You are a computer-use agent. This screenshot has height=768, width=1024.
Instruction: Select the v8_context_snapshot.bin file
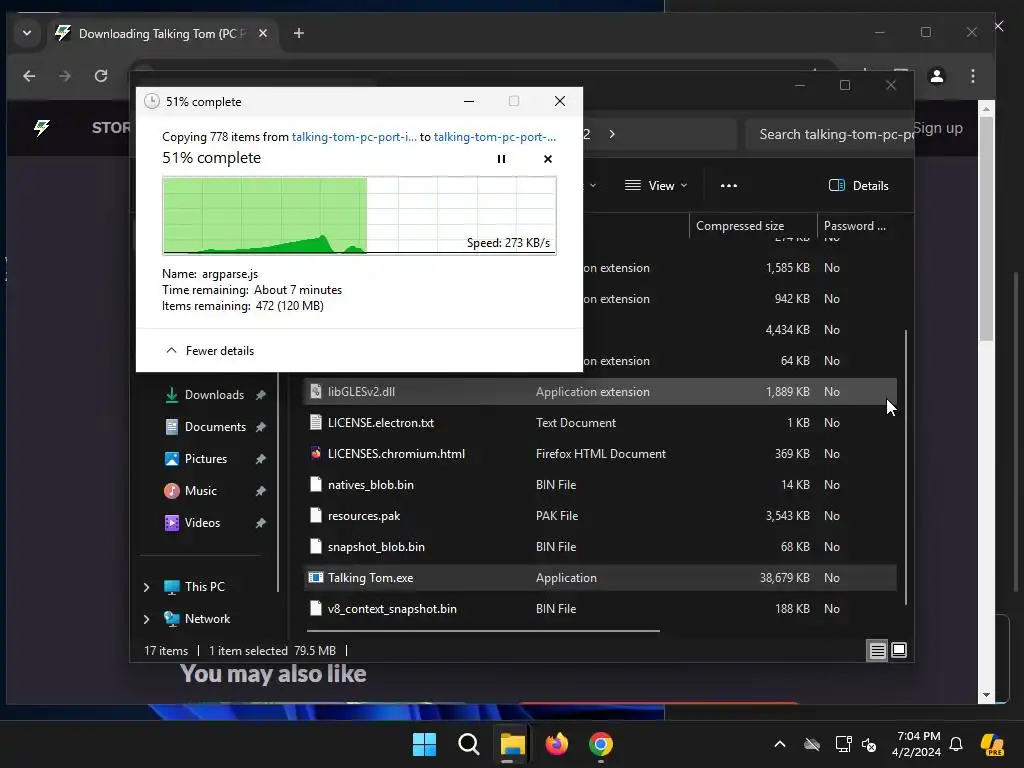600,609
